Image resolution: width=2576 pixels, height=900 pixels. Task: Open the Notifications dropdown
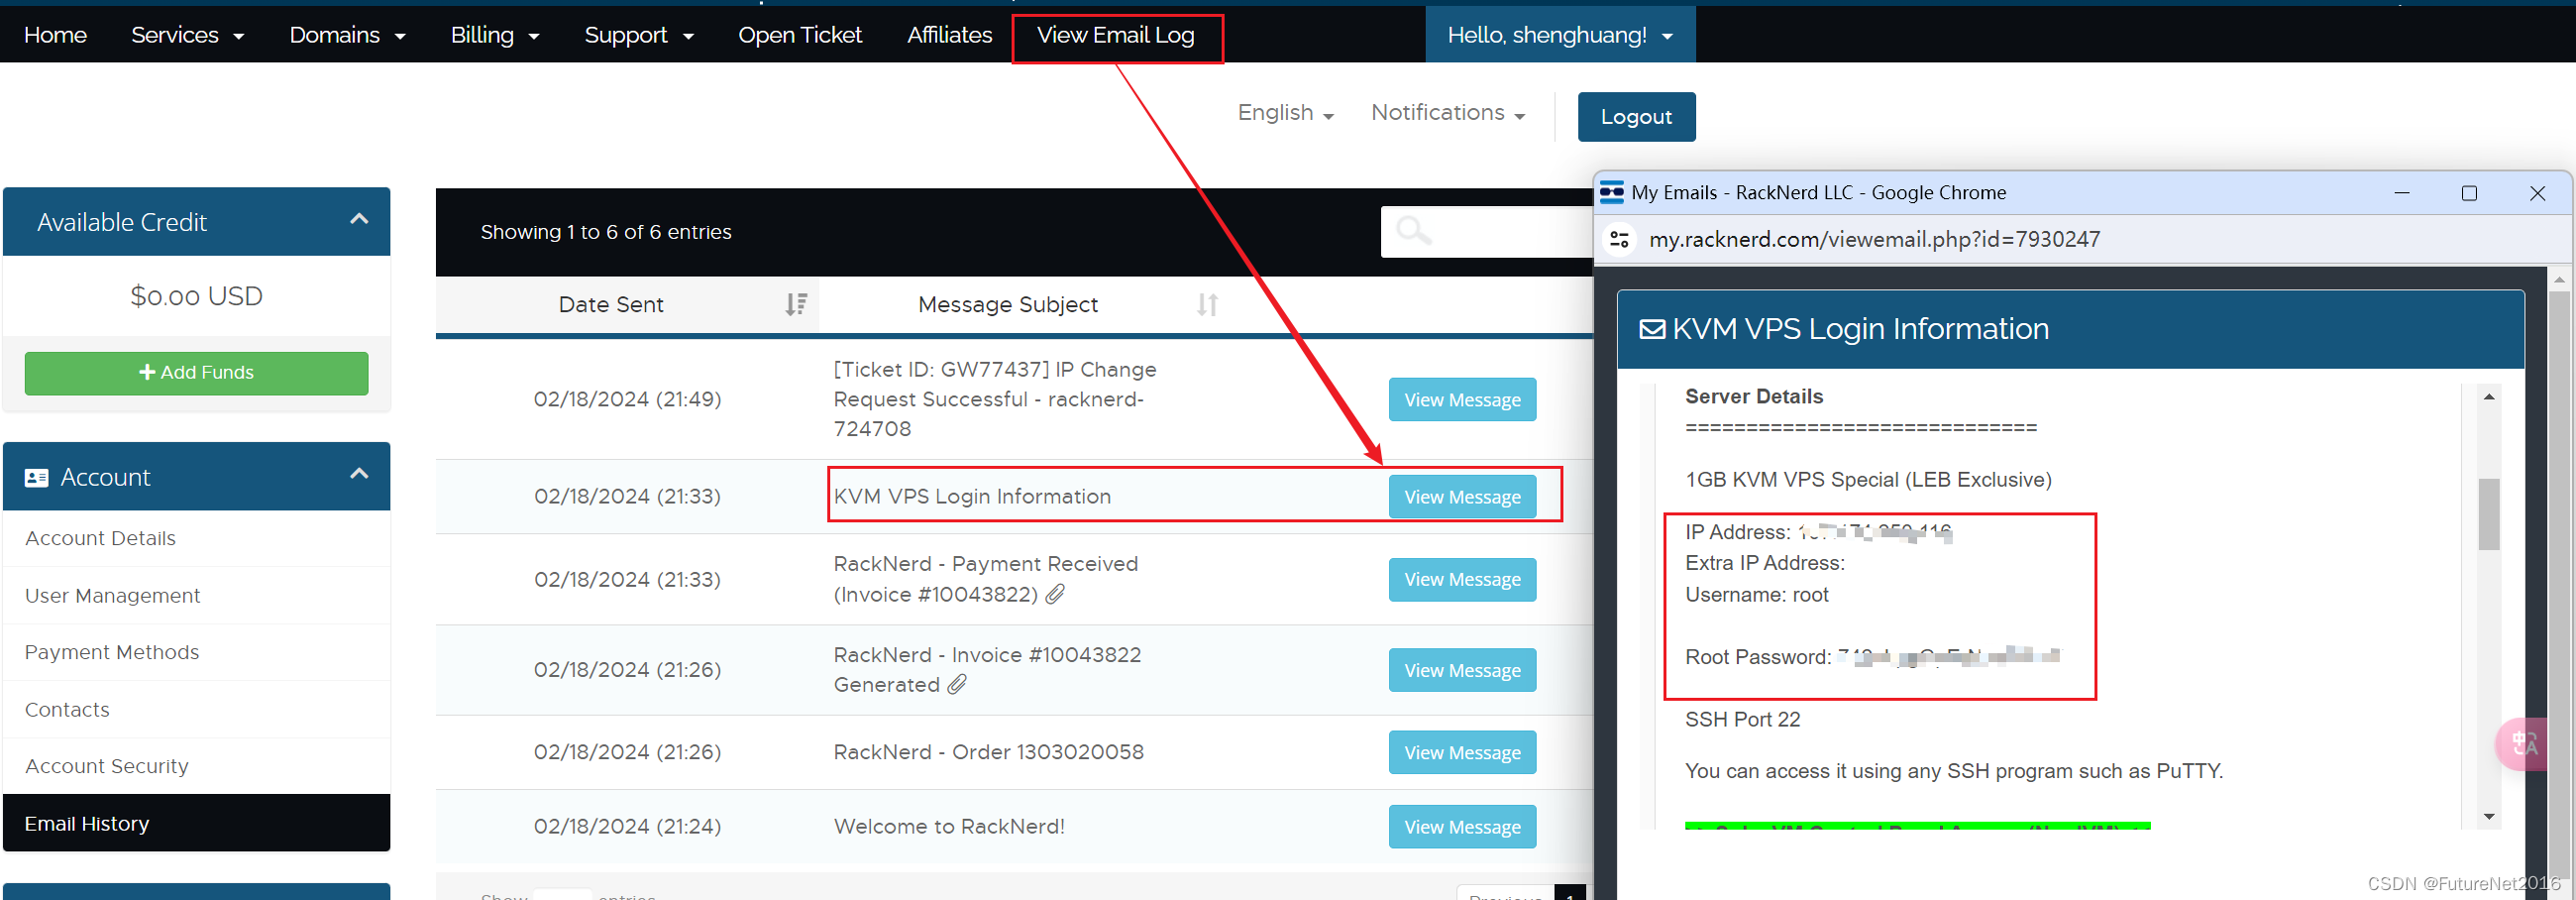1448,113
